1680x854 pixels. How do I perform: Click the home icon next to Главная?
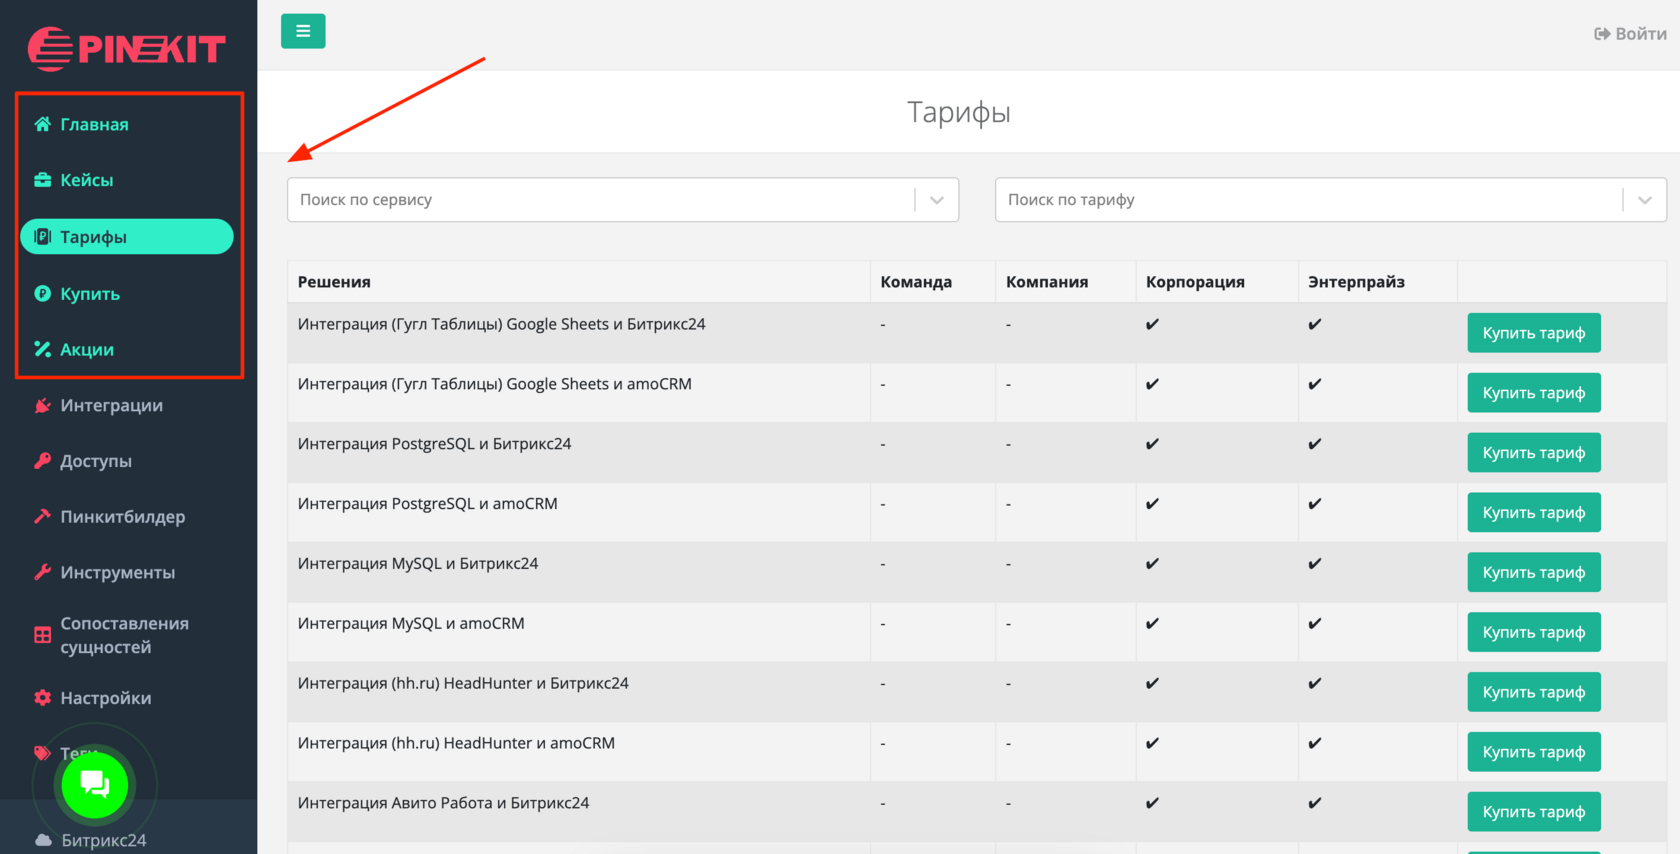coord(42,124)
